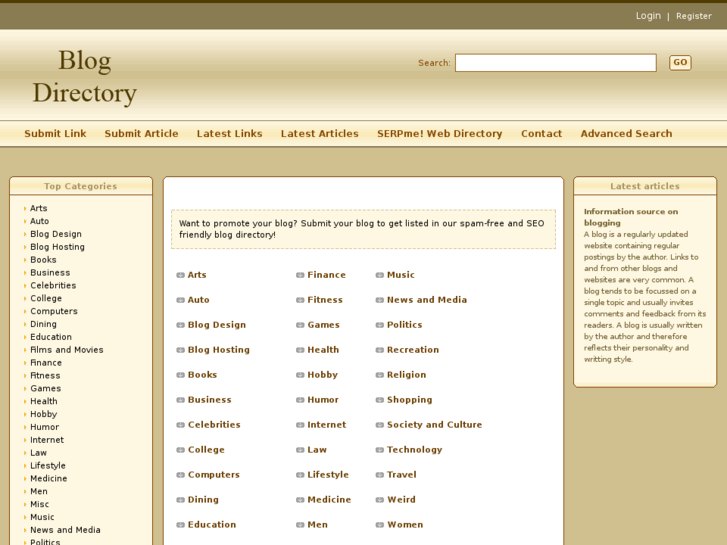727x545 pixels.
Task: Select Lifestyle in Top Categories sidebar
Action: coord(48,466)
